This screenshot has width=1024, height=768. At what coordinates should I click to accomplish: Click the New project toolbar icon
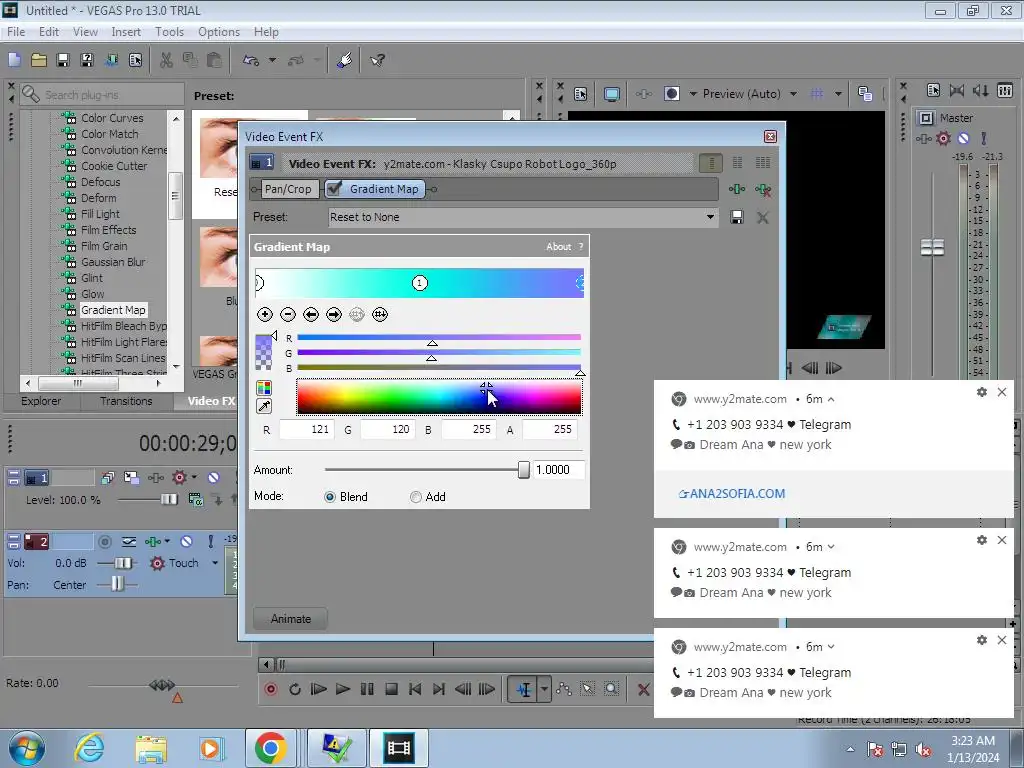pos(14,60)
